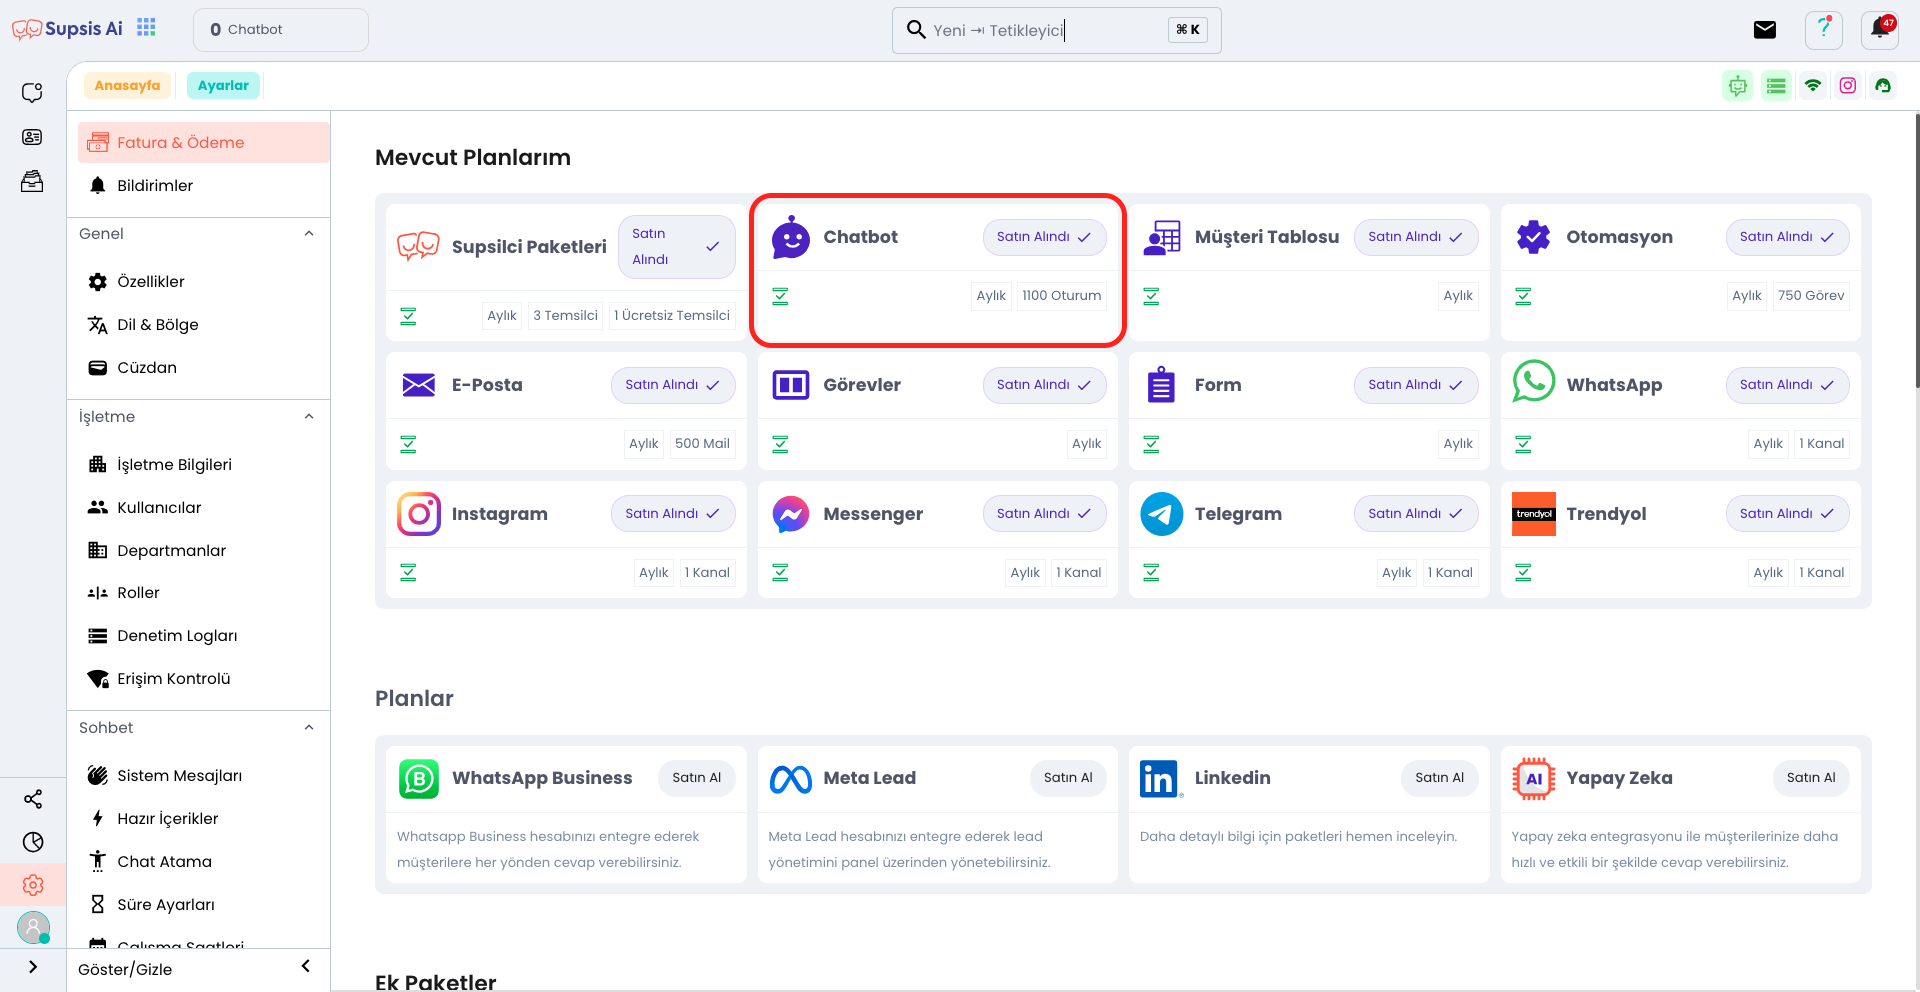The width and height of the screenshot is (1920, 992).
Task: Open the chat bubble icon in left rail
Action: tap(32, 92)
